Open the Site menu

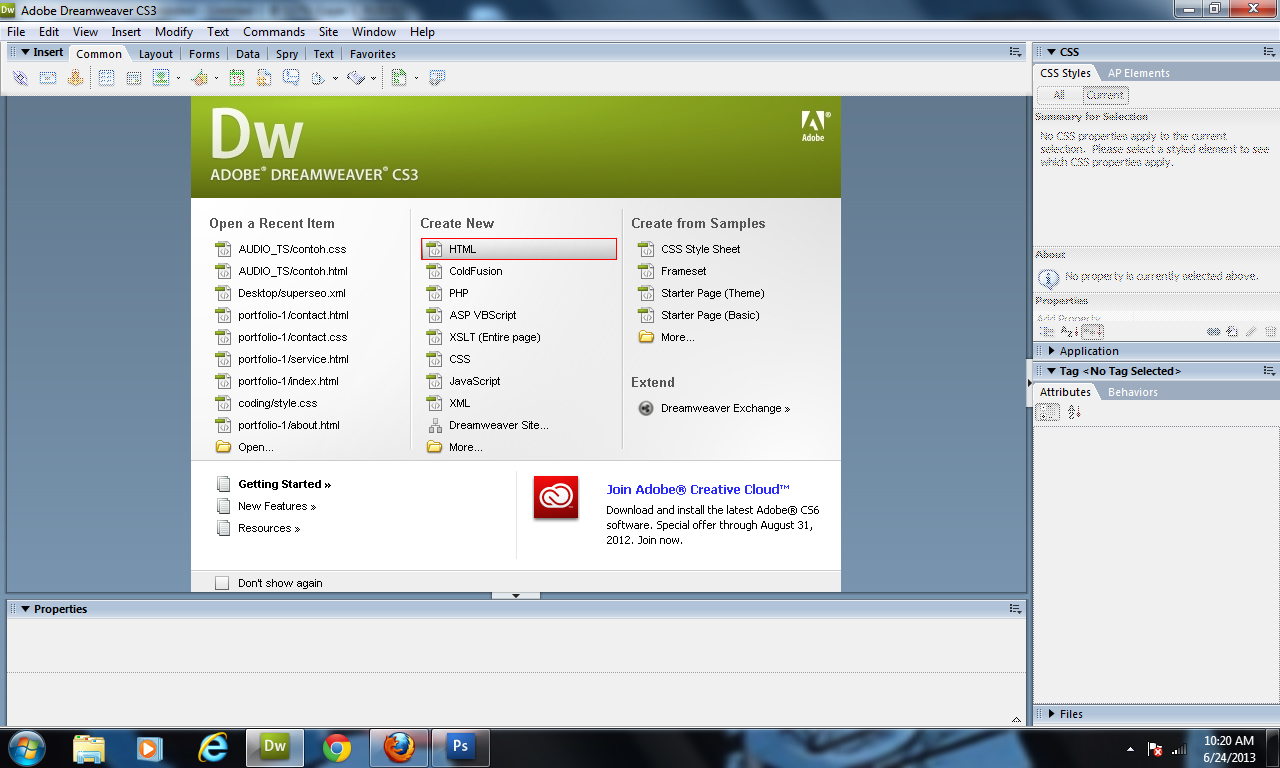pyautogui.click(x=328, y=32)
